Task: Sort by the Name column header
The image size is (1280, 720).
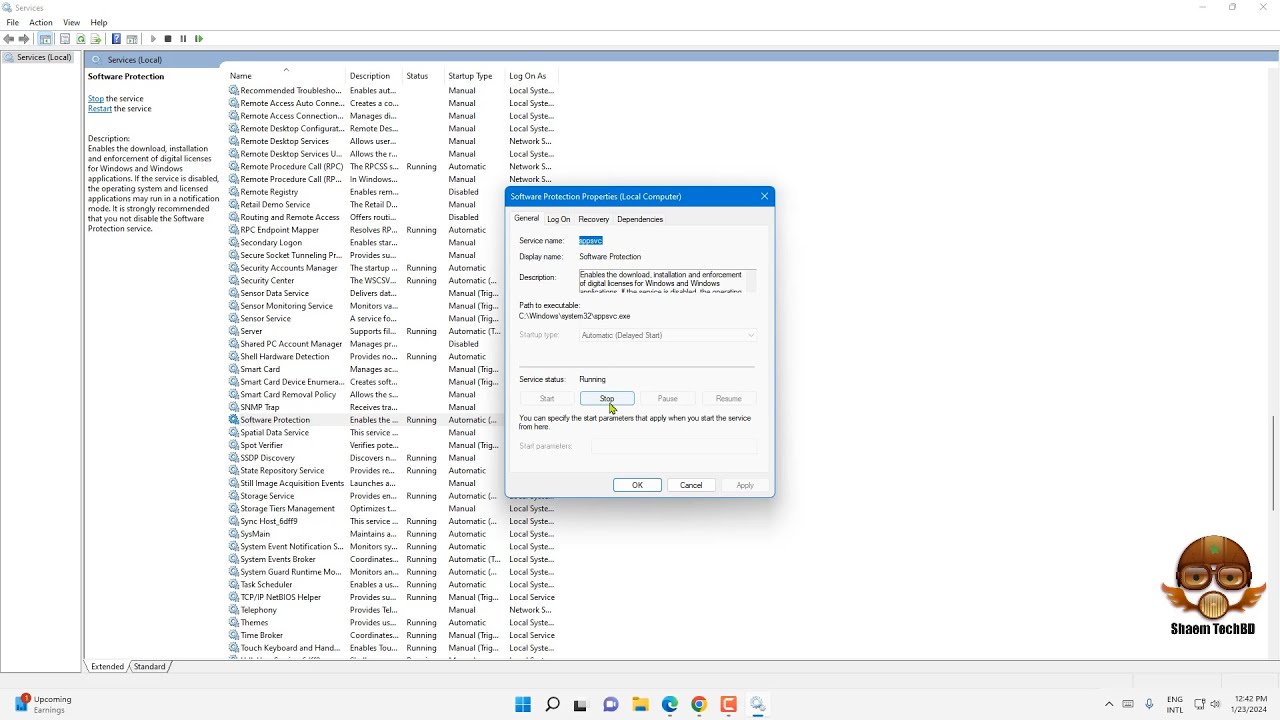Action: pyautogui.click(x=285, y=76)
